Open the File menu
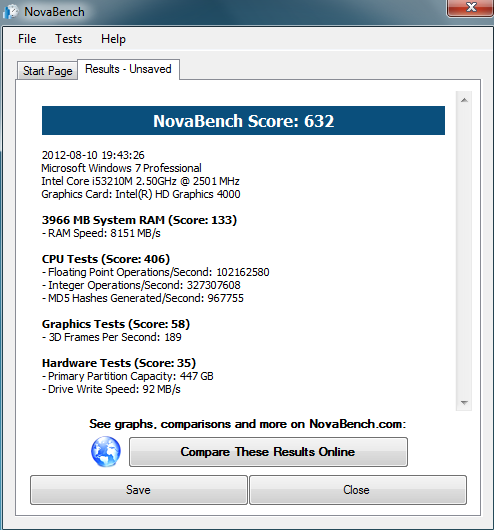This screenshot has height=530, width=494. pos(27,39)
